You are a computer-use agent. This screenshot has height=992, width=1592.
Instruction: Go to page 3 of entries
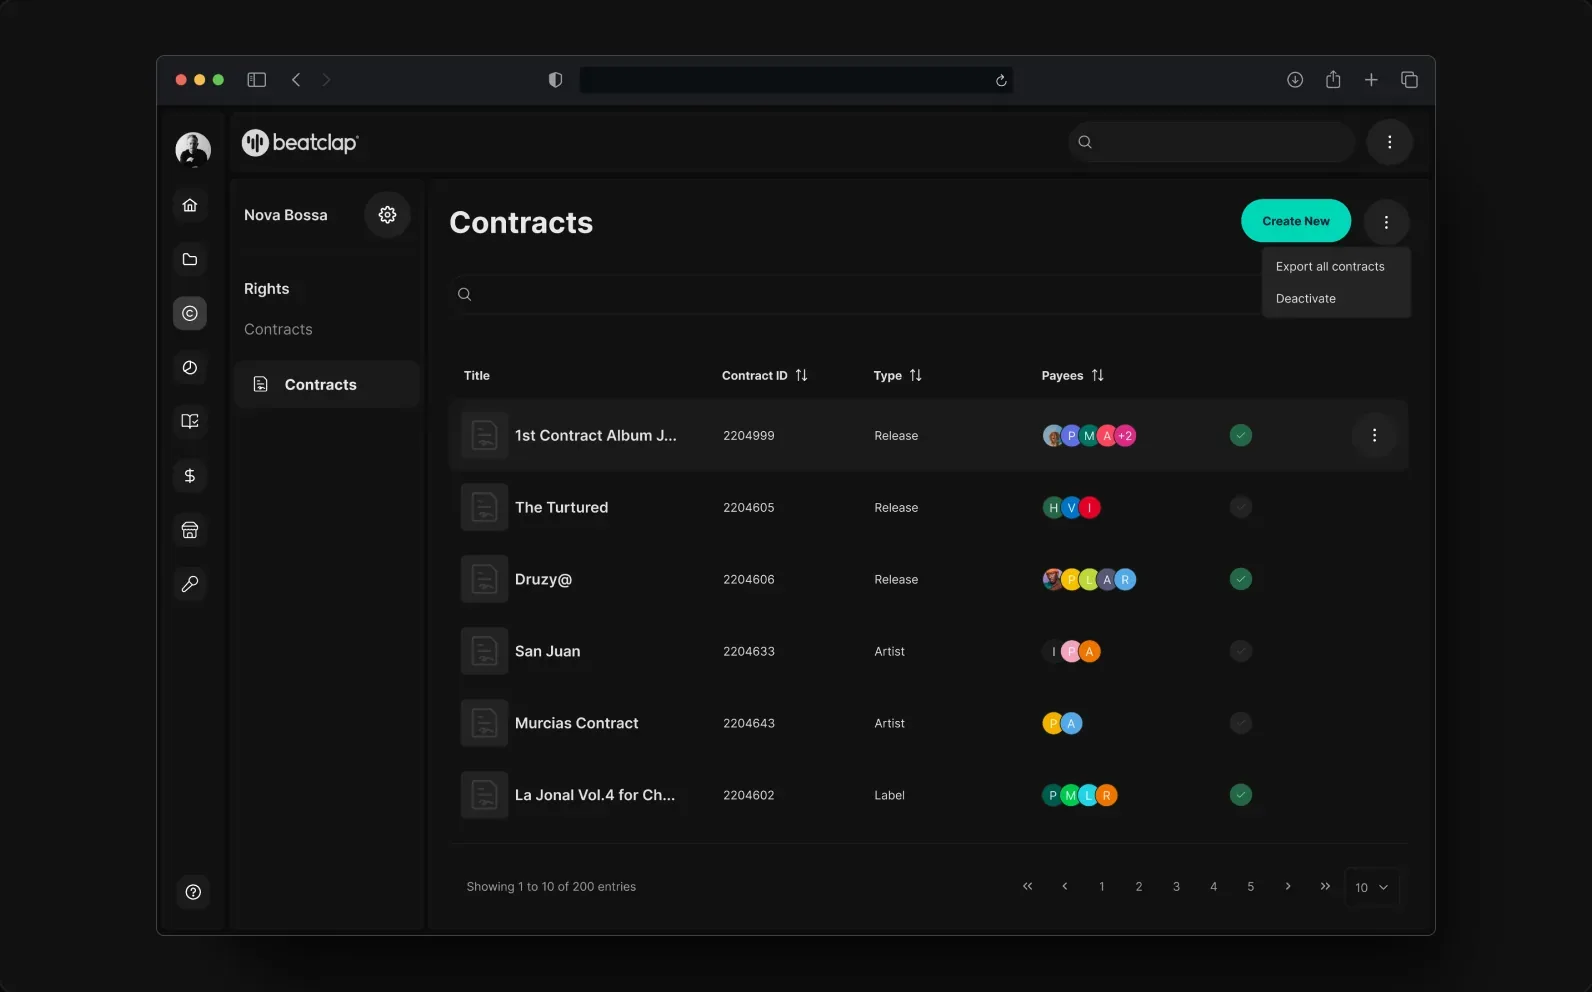coord(1176,887)
